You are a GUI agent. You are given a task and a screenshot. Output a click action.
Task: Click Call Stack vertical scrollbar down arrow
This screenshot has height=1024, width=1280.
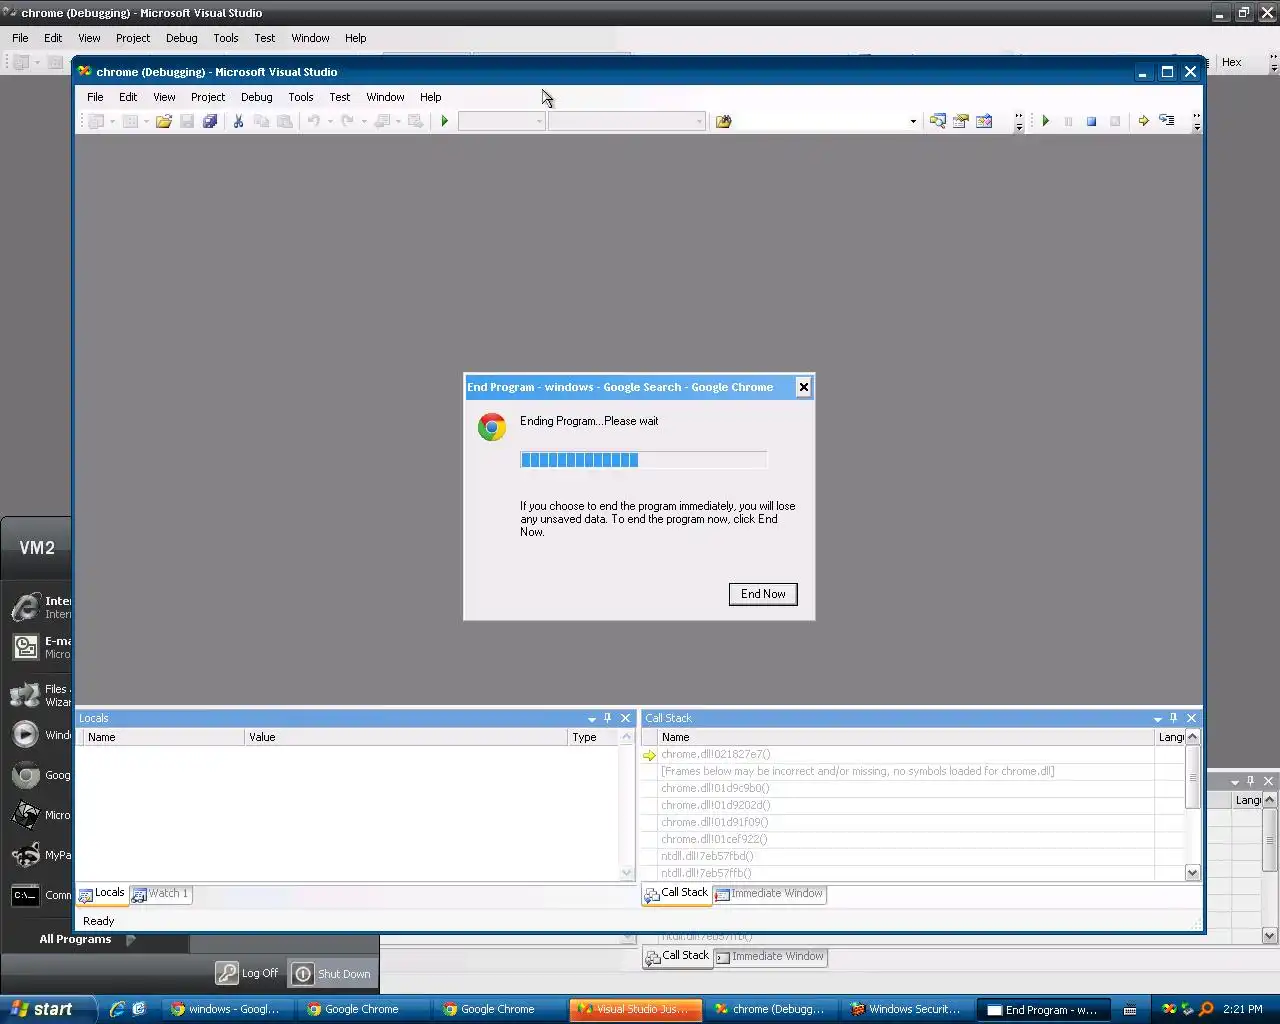coord(1192,873)
